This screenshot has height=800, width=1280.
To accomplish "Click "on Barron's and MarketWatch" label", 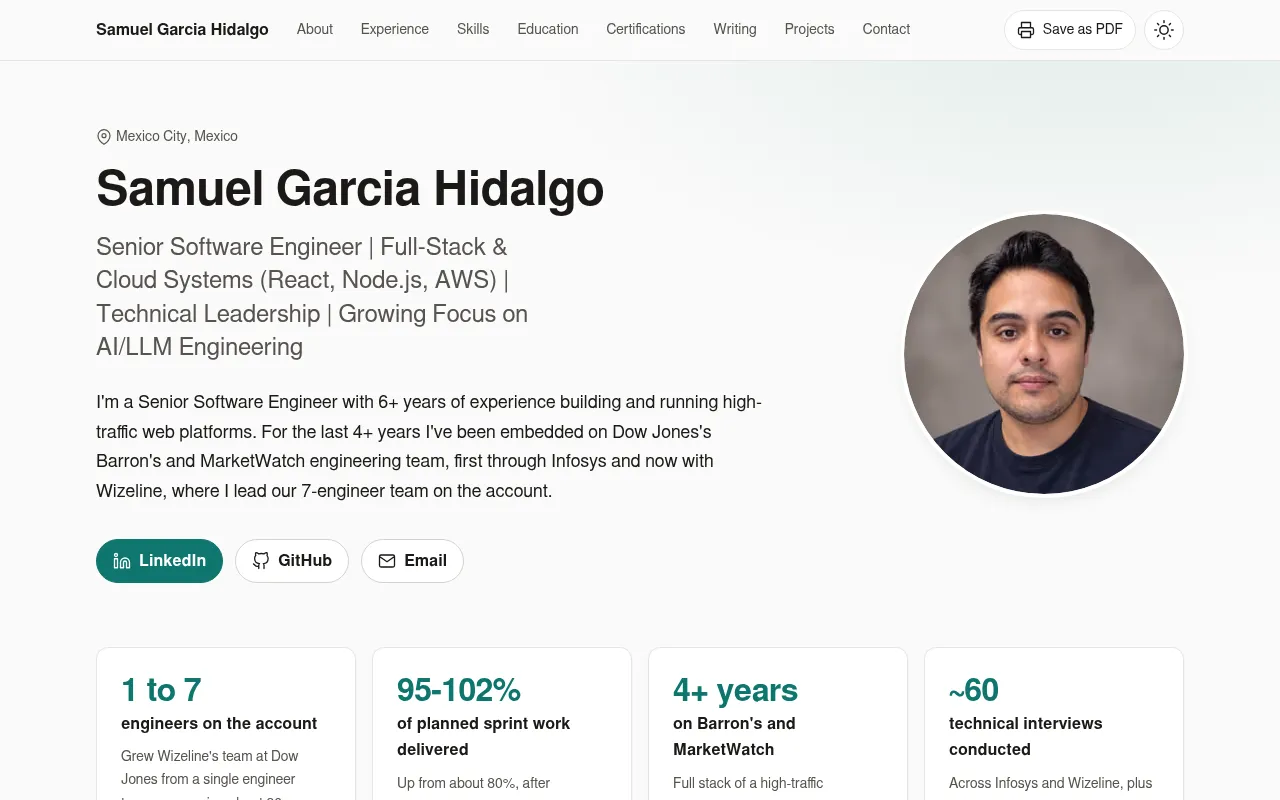I will coord(734,736).
